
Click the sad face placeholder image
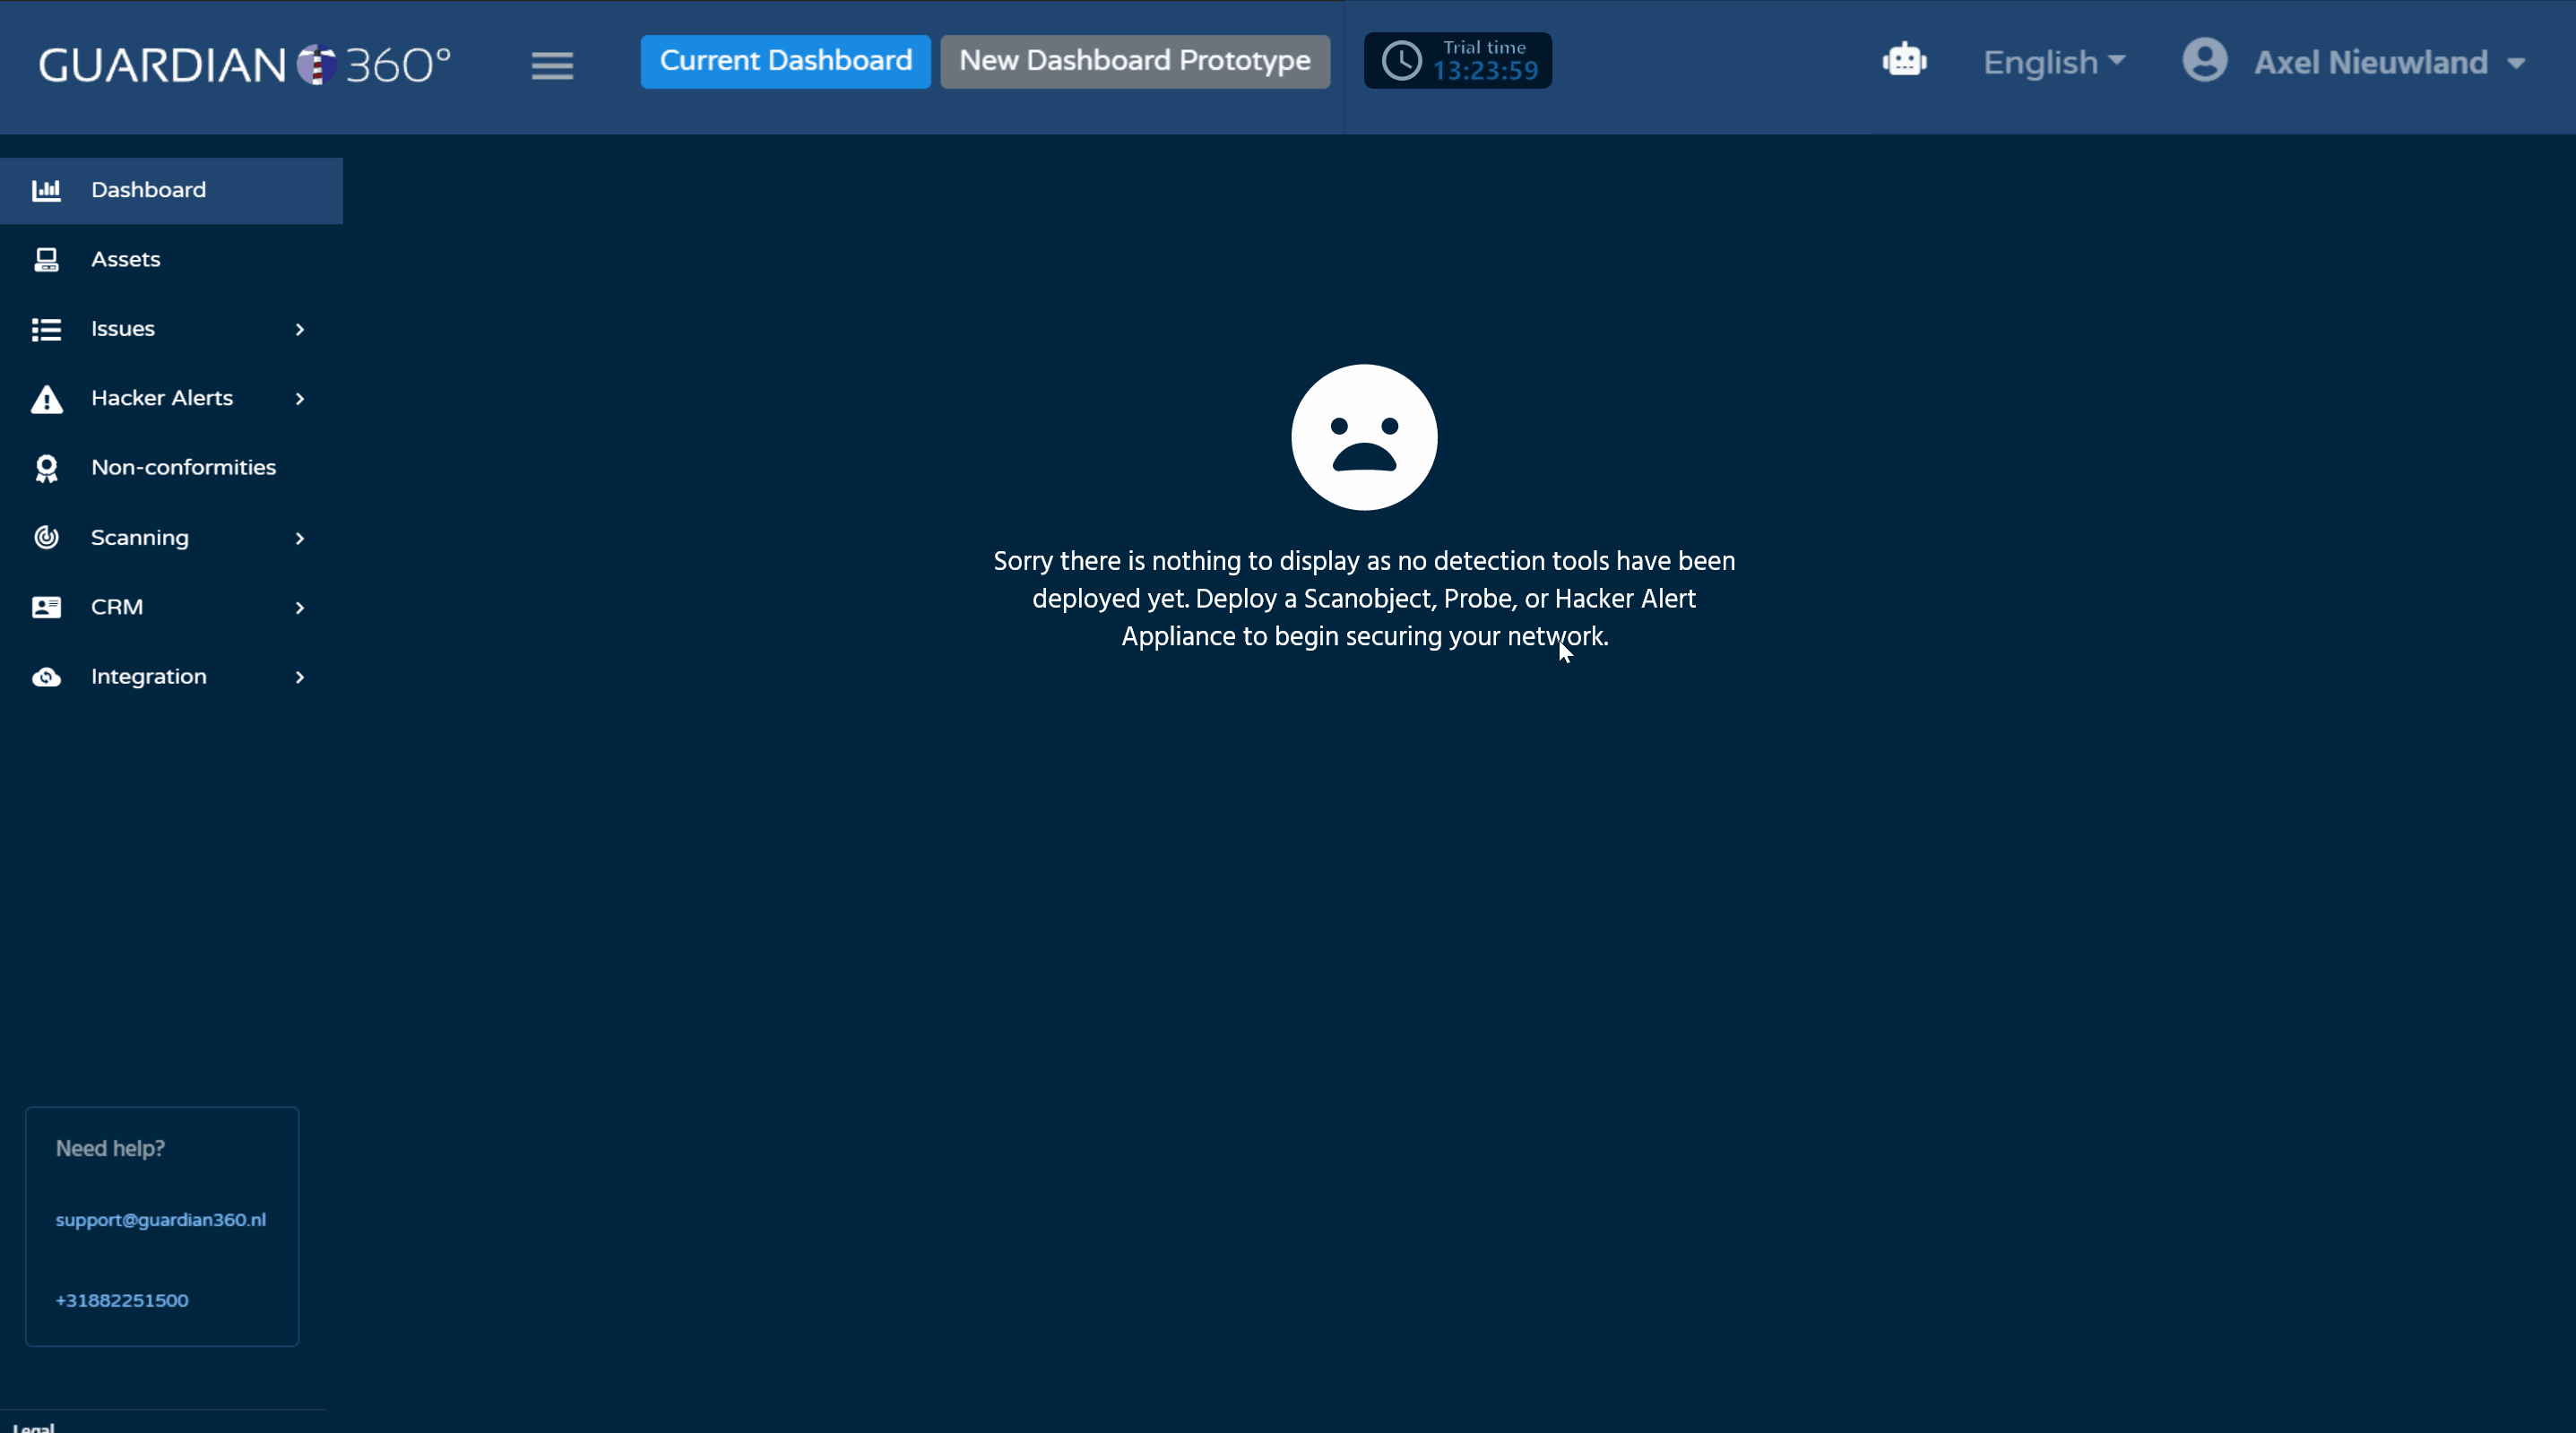pos(1364,437)
